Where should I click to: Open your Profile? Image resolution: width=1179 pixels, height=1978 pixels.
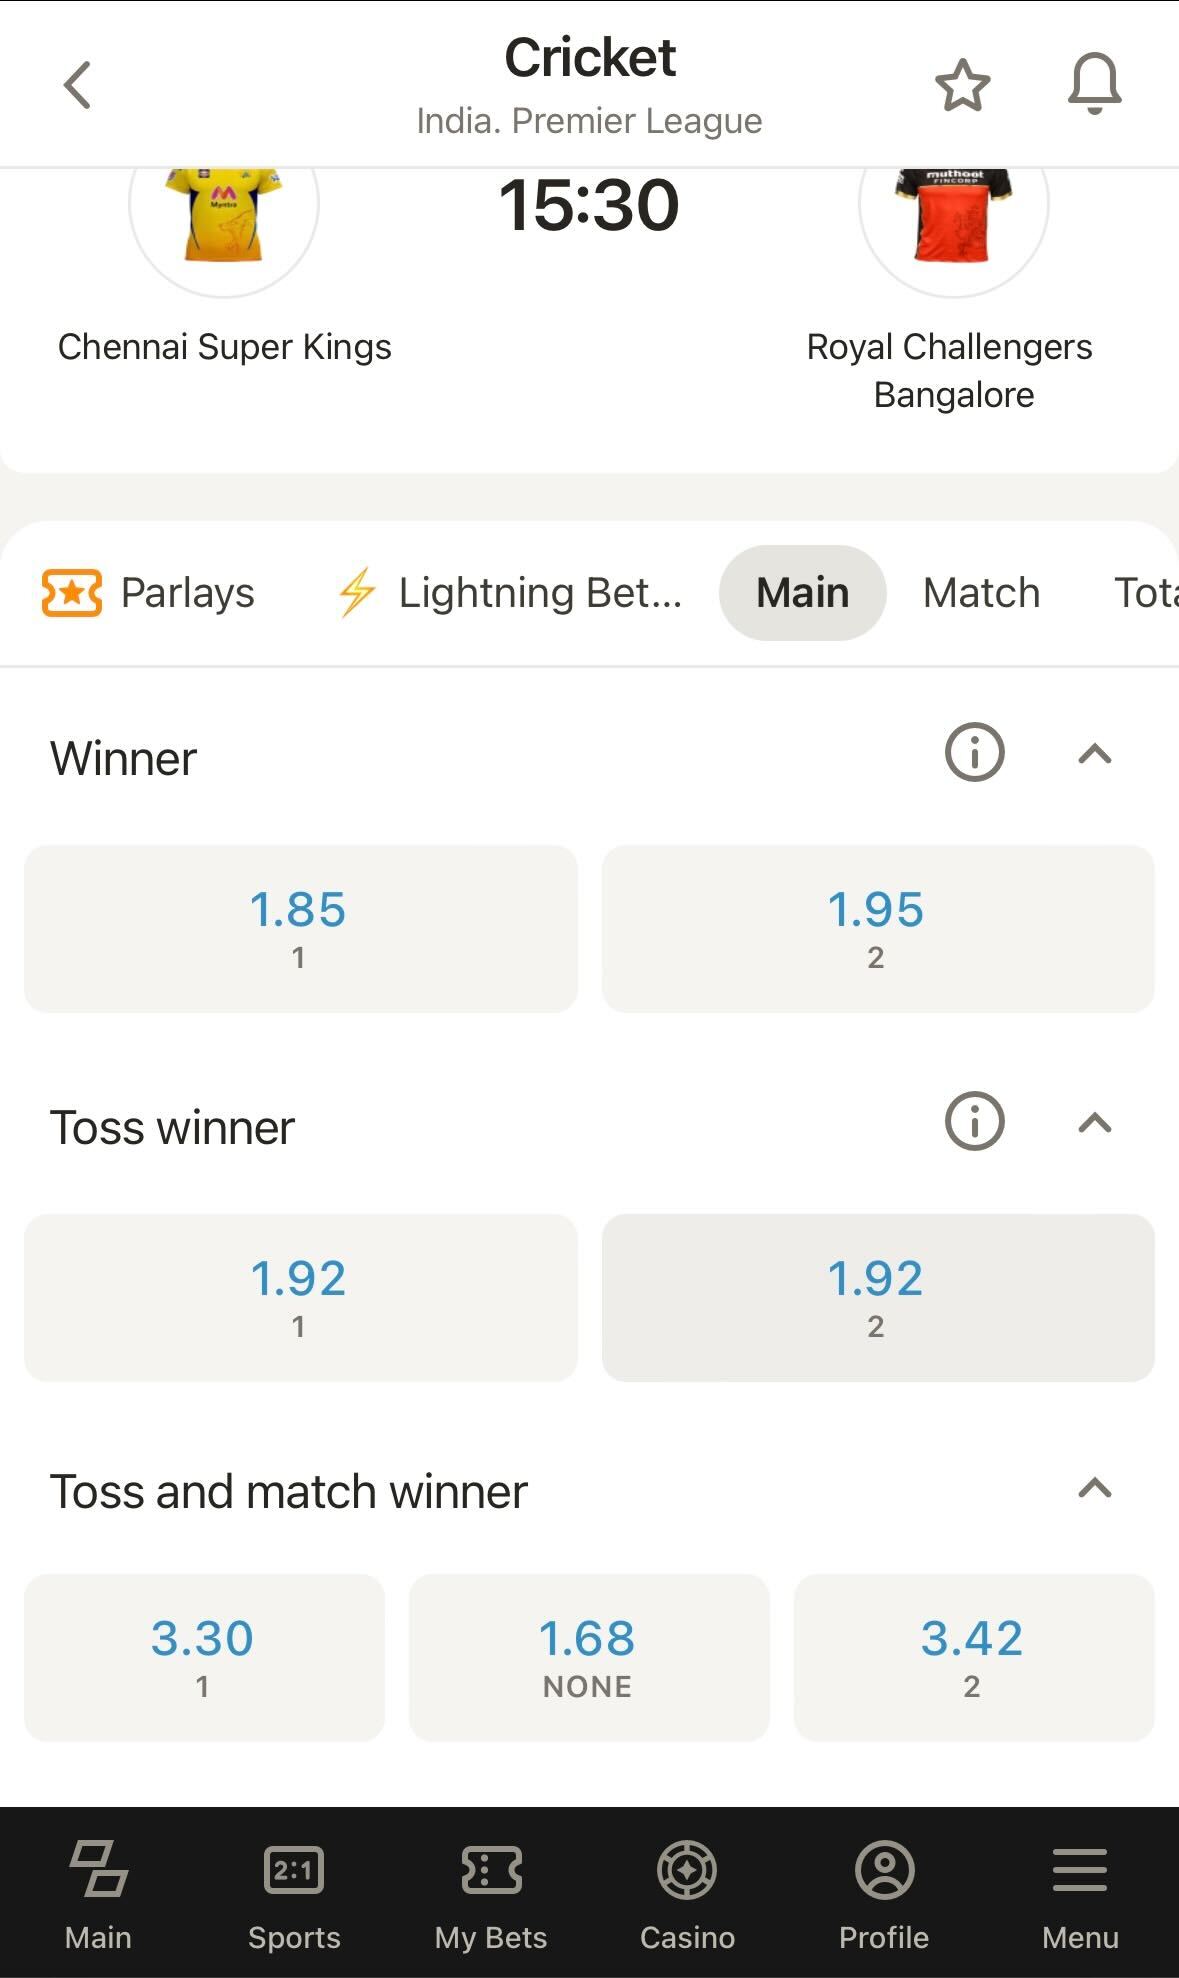[x=882, y=1895]
